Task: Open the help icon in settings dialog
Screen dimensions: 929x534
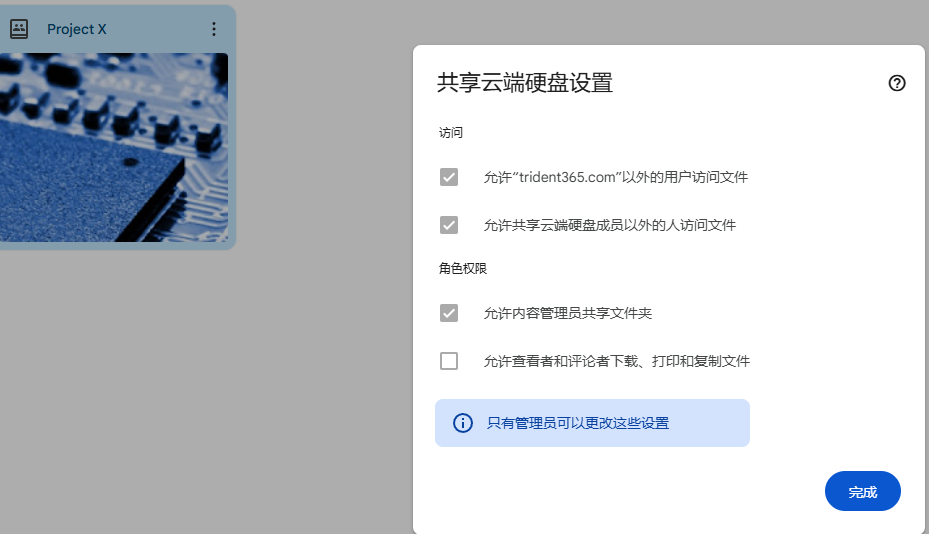Action: pos(896,83)
